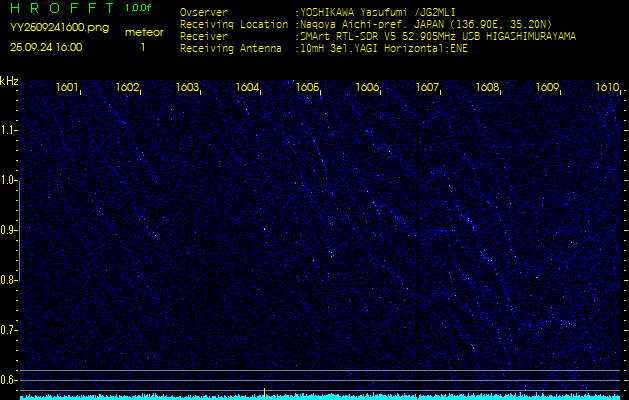629x400 pixels.
Task: Click the HROFFT title text
Action: click(x=63, y=8)
